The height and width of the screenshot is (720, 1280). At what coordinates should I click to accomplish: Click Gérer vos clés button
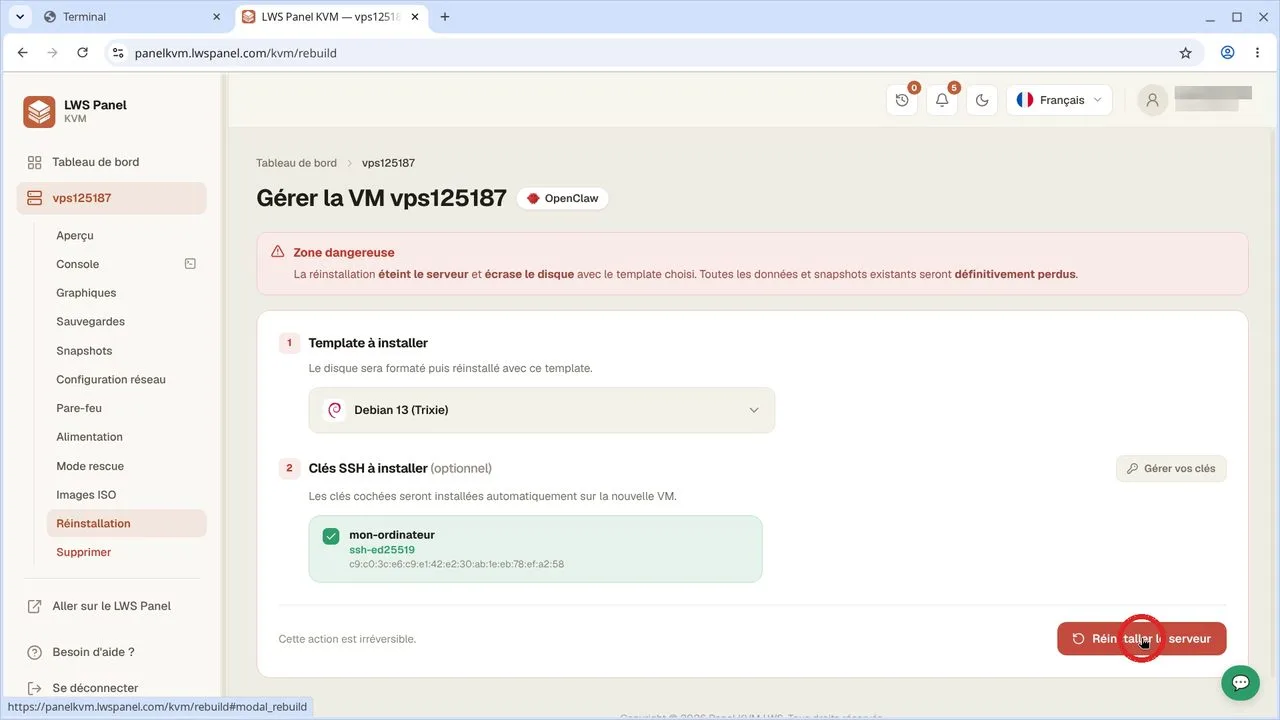(x=1171, y=468)
